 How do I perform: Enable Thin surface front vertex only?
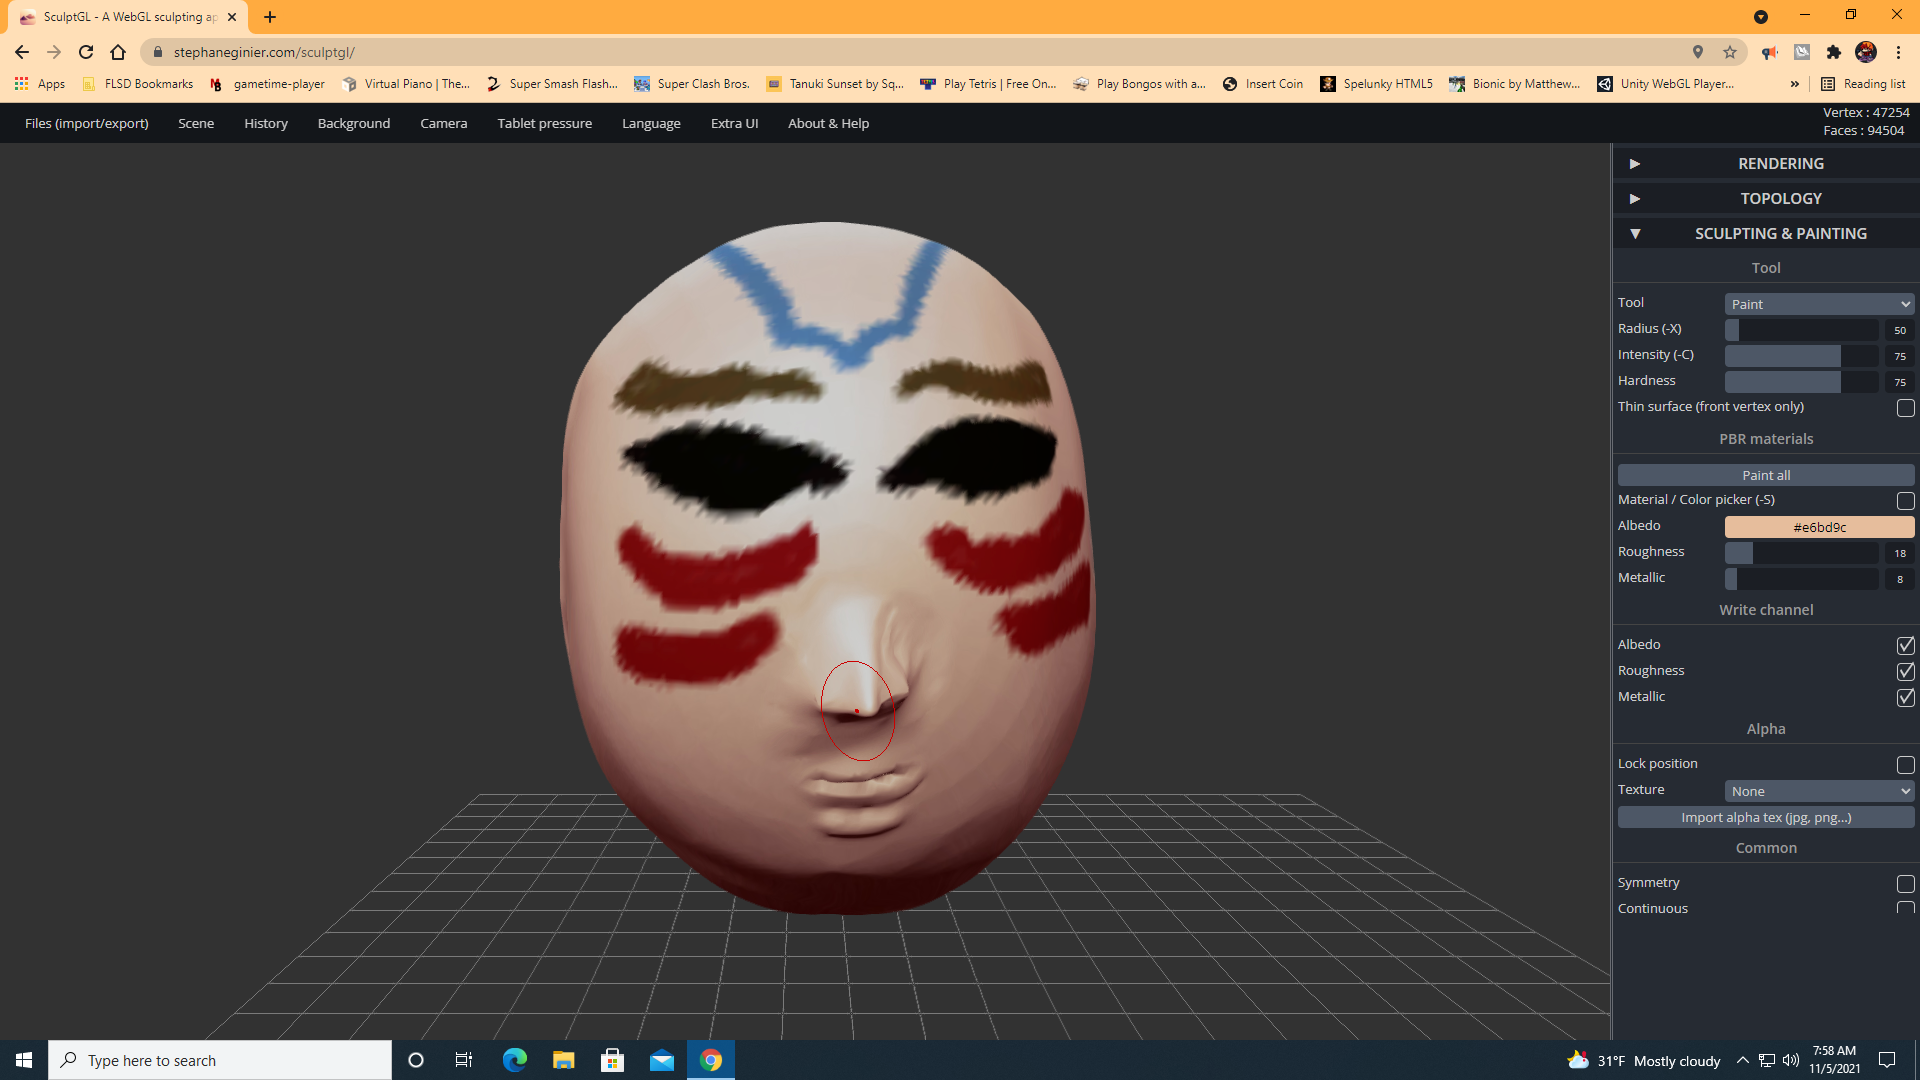pos(1905,408)
